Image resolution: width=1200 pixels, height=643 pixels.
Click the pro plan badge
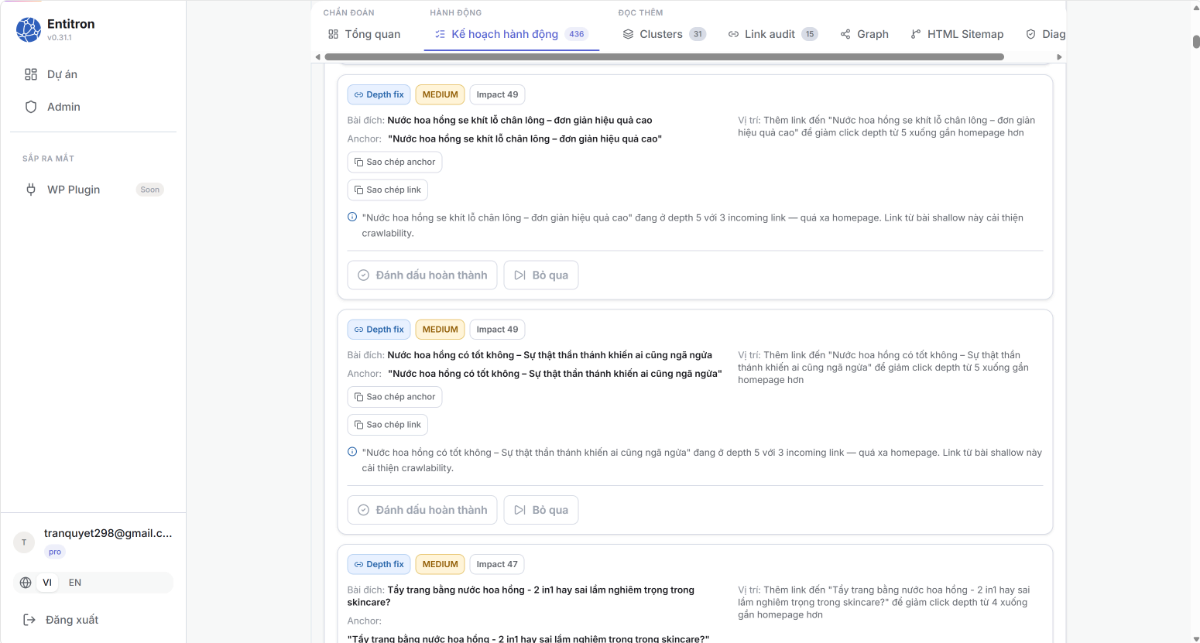(x=55, y=552)
